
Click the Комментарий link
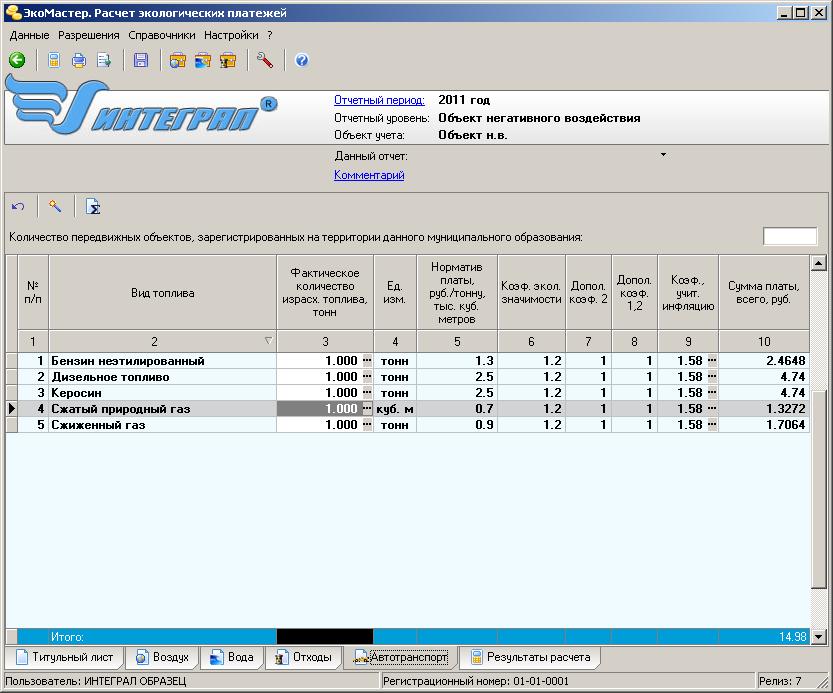click(369, 176)
